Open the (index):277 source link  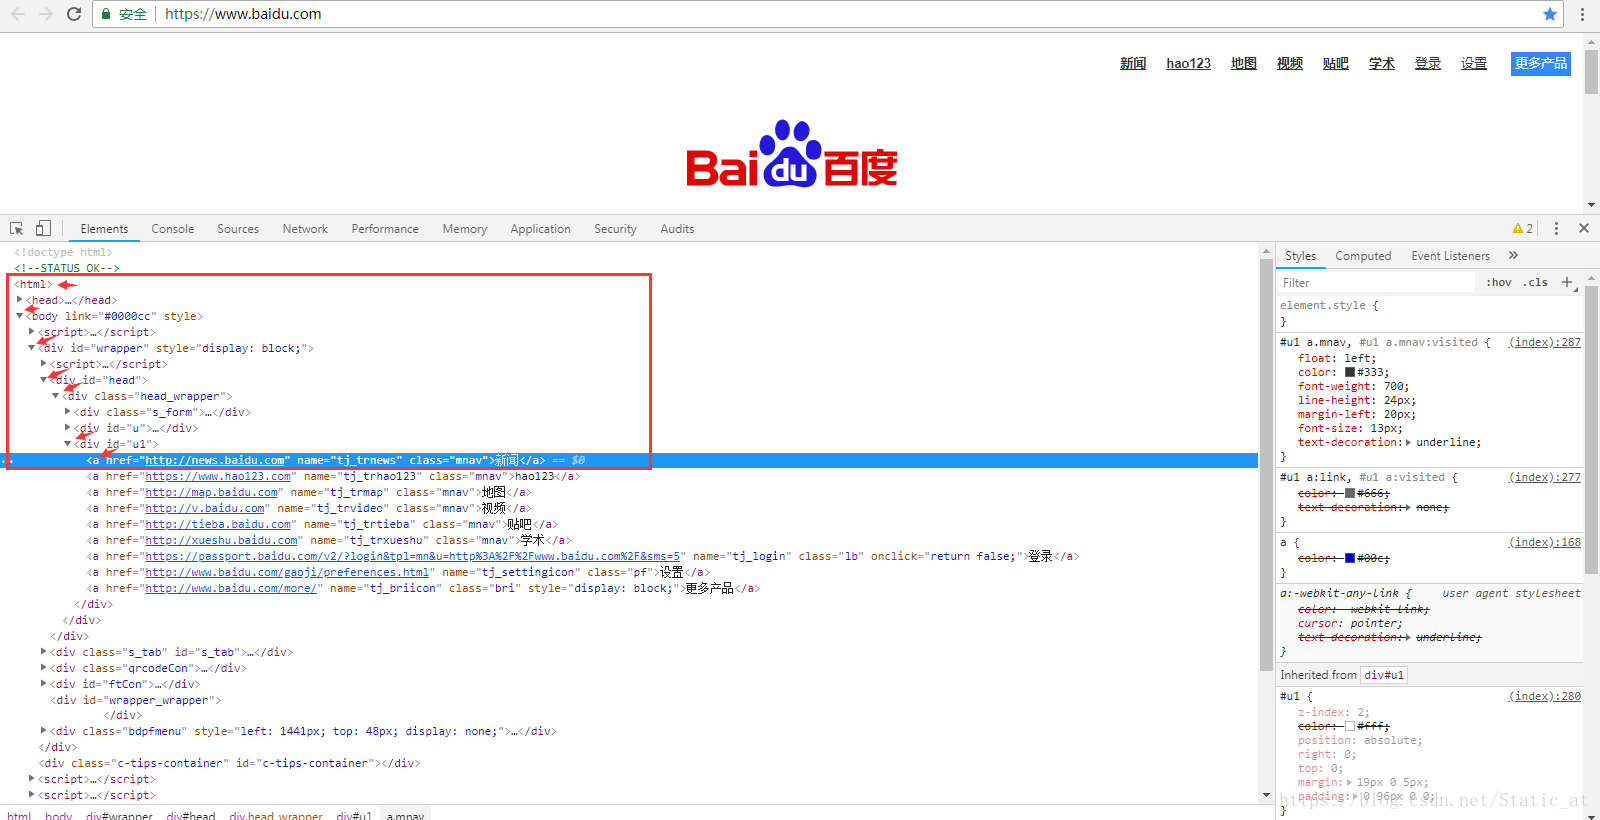[1545, 477]
